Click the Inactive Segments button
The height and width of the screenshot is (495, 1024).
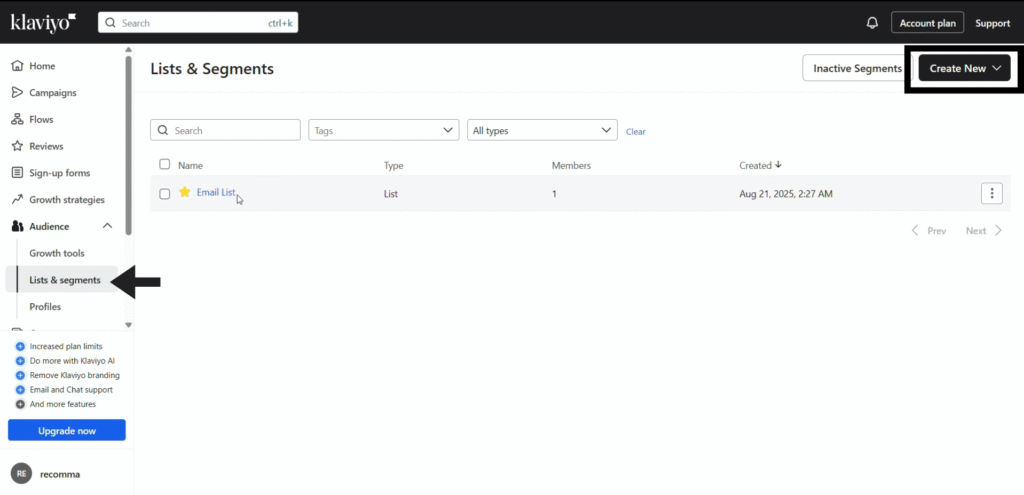pos(857,68)
